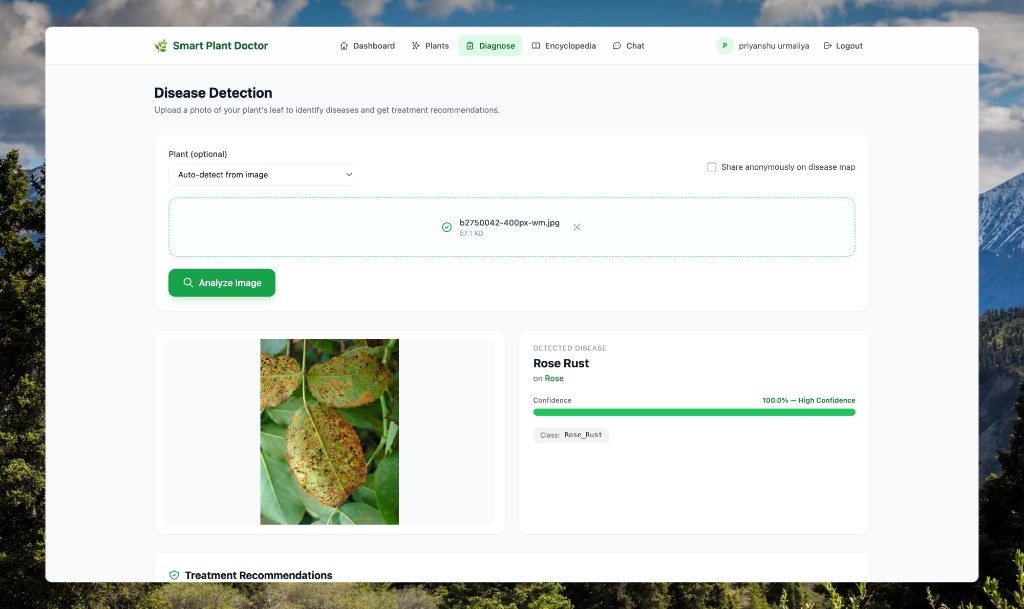Click the Rose Rust disease heading
Image resolution: width=1024 pixels, height=609 pixels.
(x=561, y=364)
